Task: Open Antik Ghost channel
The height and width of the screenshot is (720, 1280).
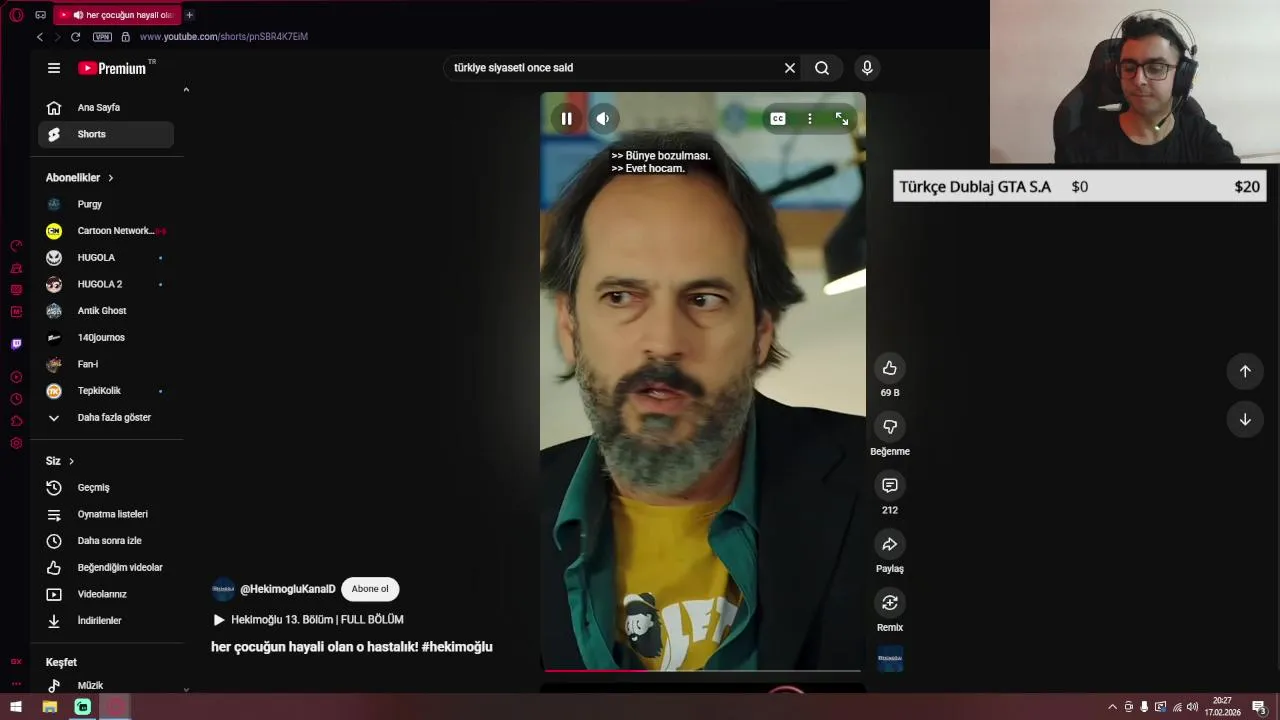Action: (x=106, y=311)
